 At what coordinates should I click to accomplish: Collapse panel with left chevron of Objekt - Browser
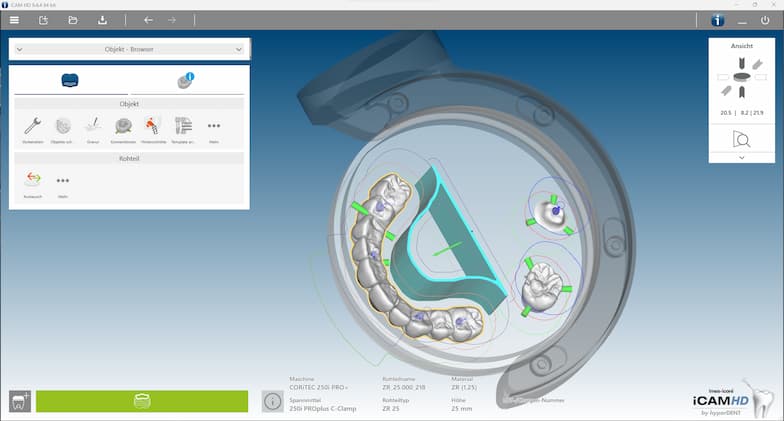20,48
